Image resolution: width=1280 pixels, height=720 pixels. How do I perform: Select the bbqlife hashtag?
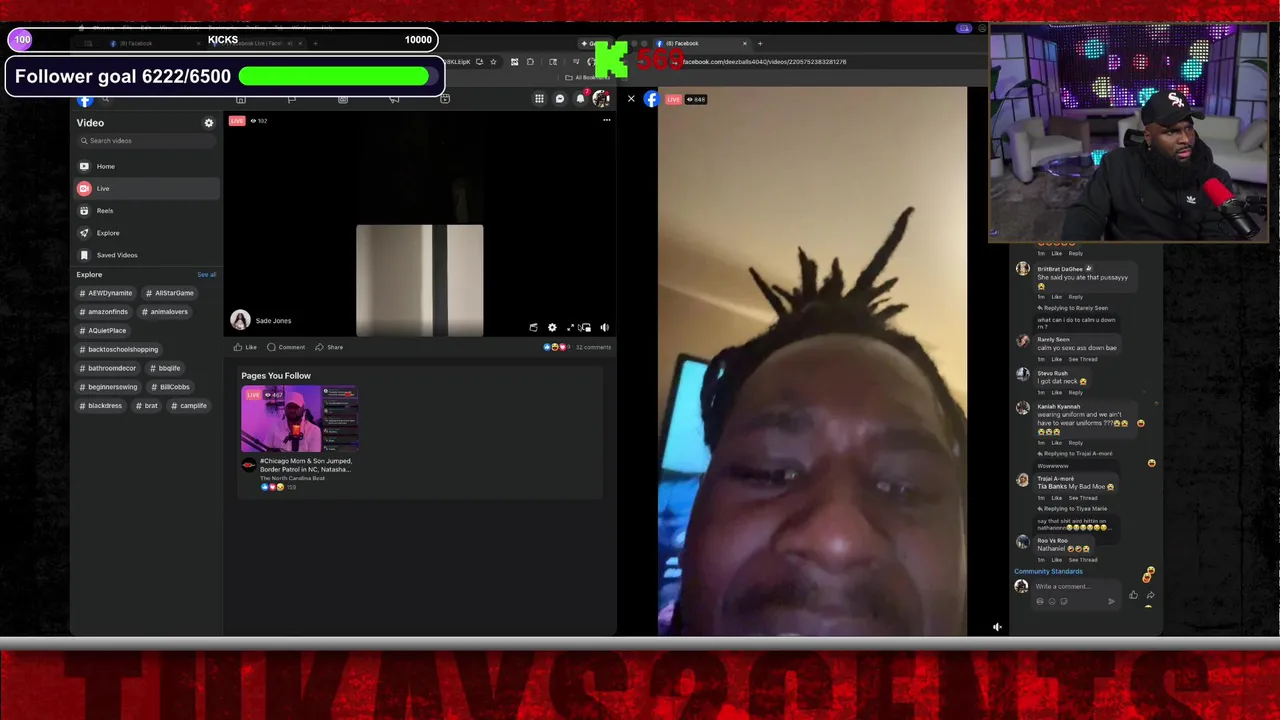[x=165, y=368]
